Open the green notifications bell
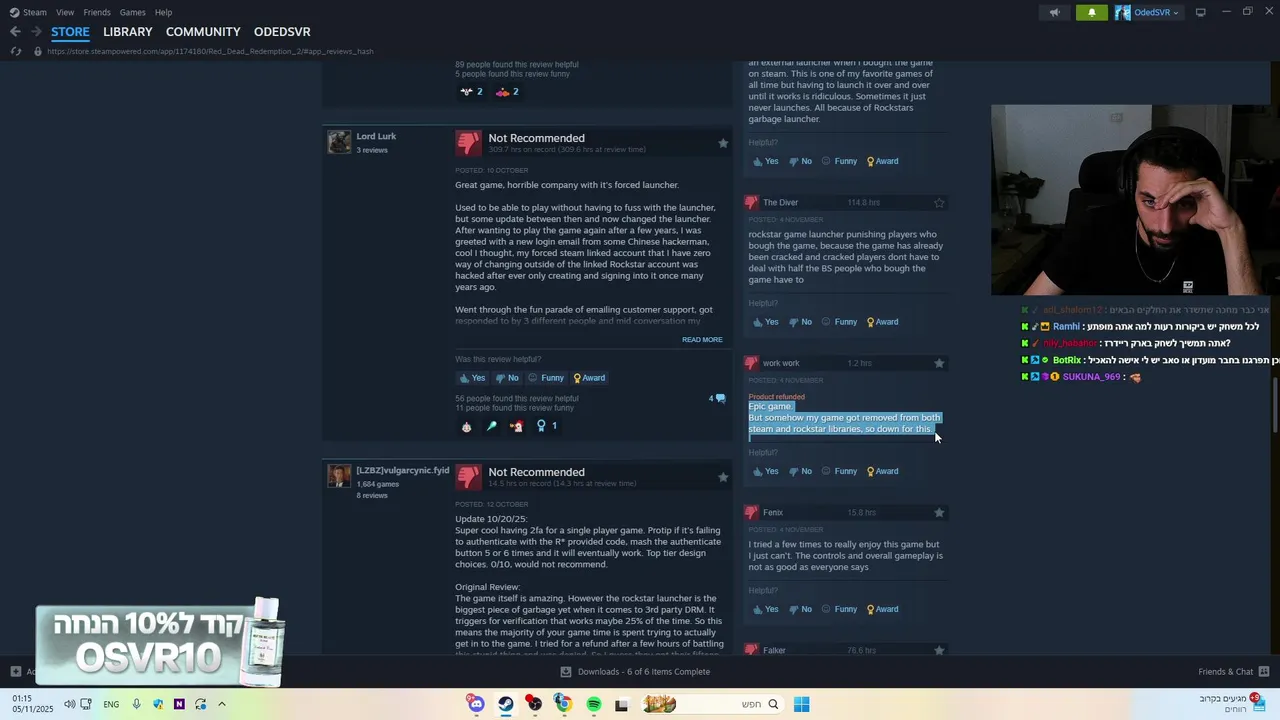Screen dimensions: 1280x720 1091,12
